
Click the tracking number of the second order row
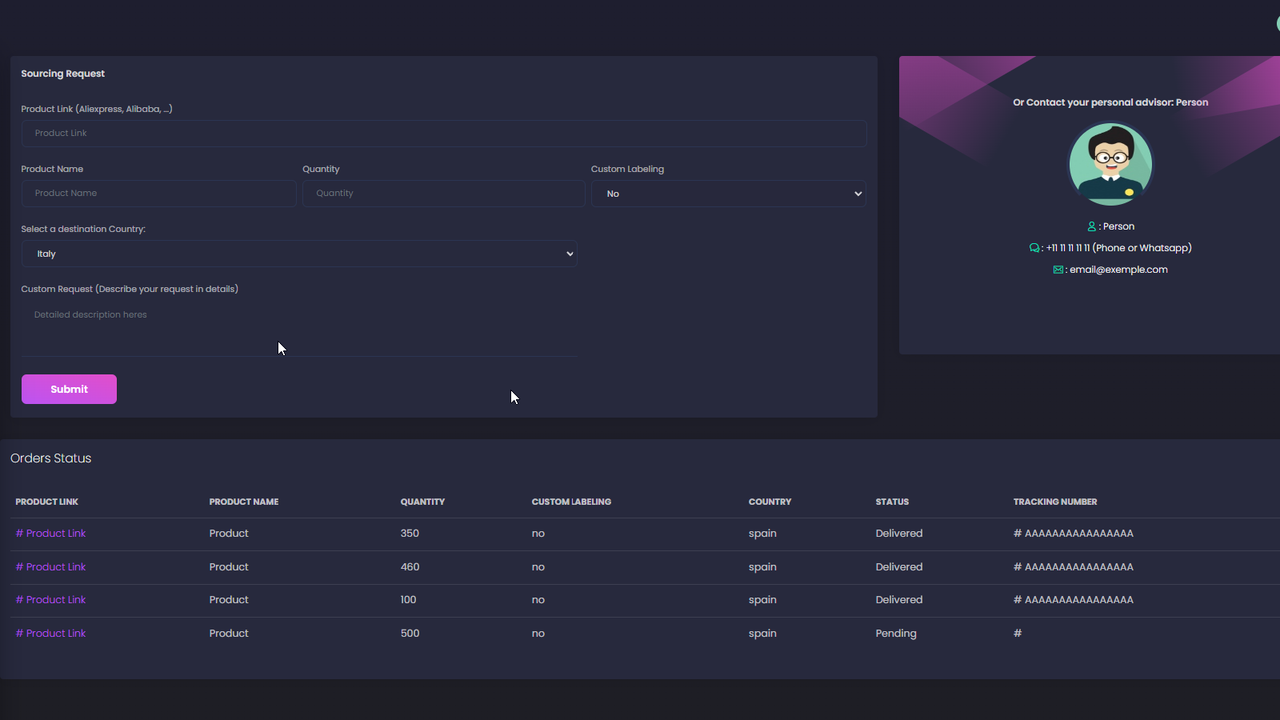[1074, 566]
